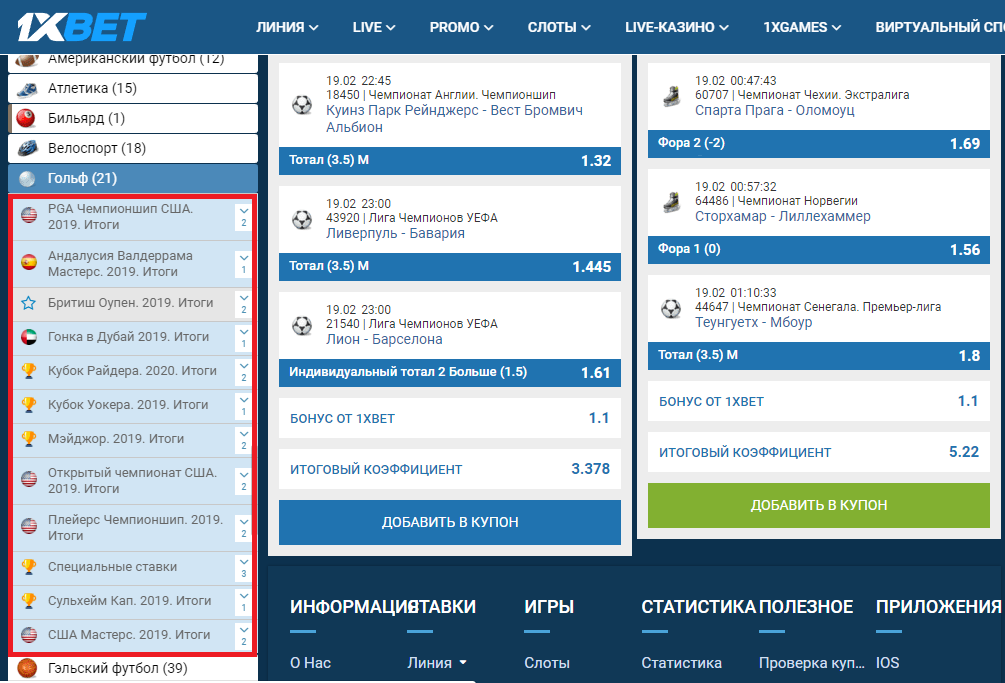Click the ИТОГОВЫЙ КОЭФФИЦИЕНТ 5.22 row
Image resolution: width=1005 pixels, height=683 pixels.
click(818, 452)
